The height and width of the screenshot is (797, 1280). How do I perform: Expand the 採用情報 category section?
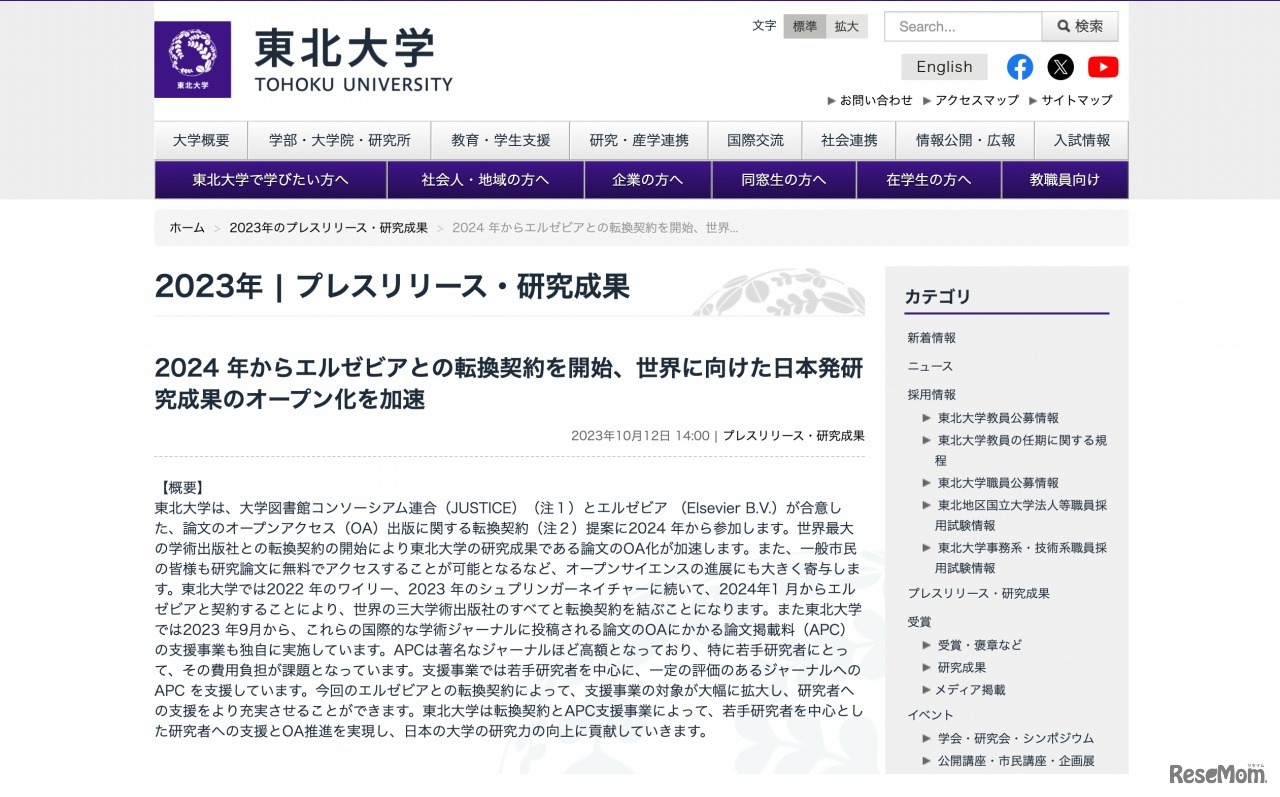point(931,394)
